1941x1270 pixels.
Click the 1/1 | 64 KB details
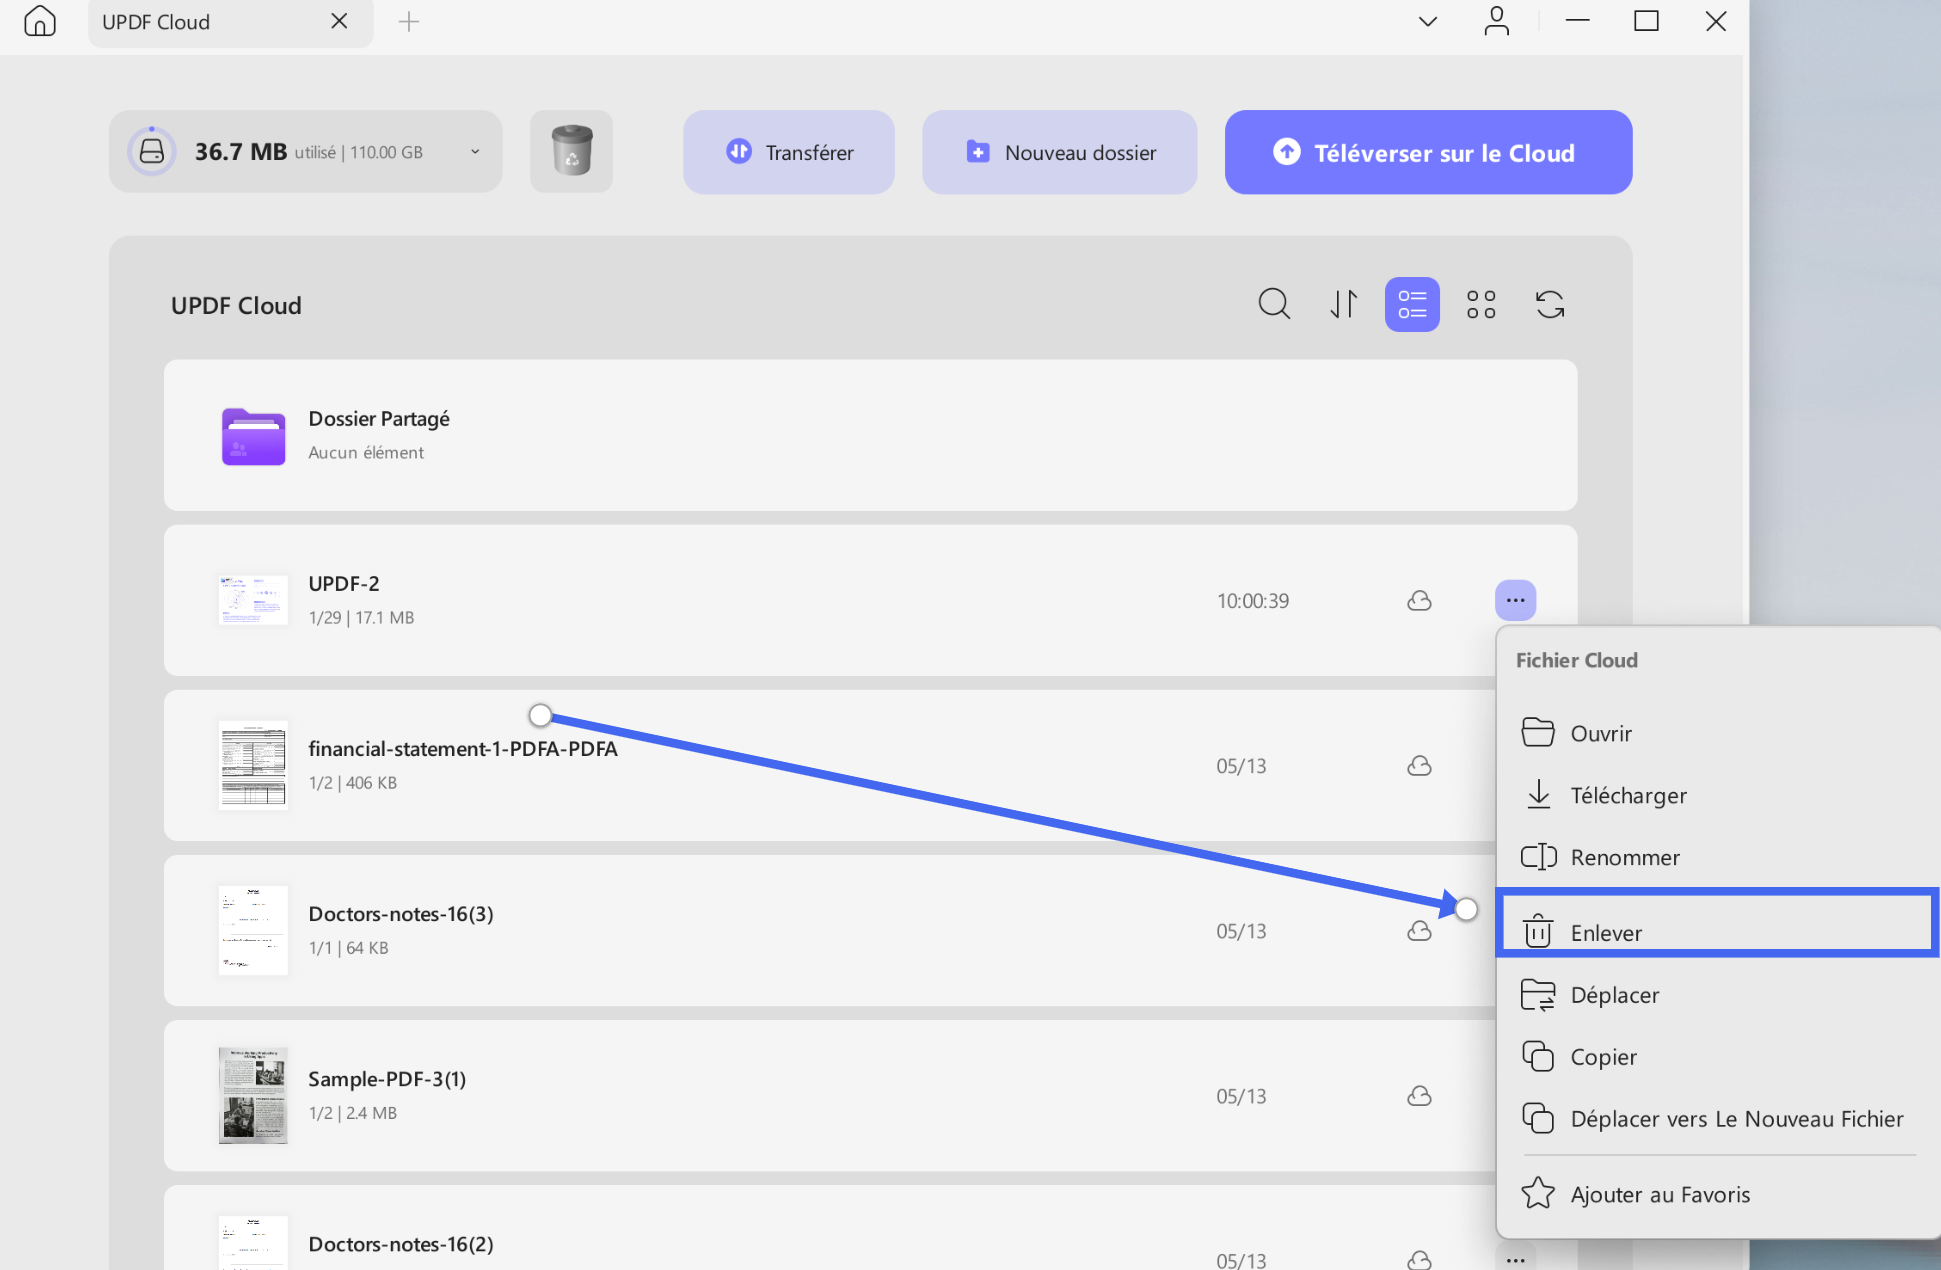tap(348, 948)
